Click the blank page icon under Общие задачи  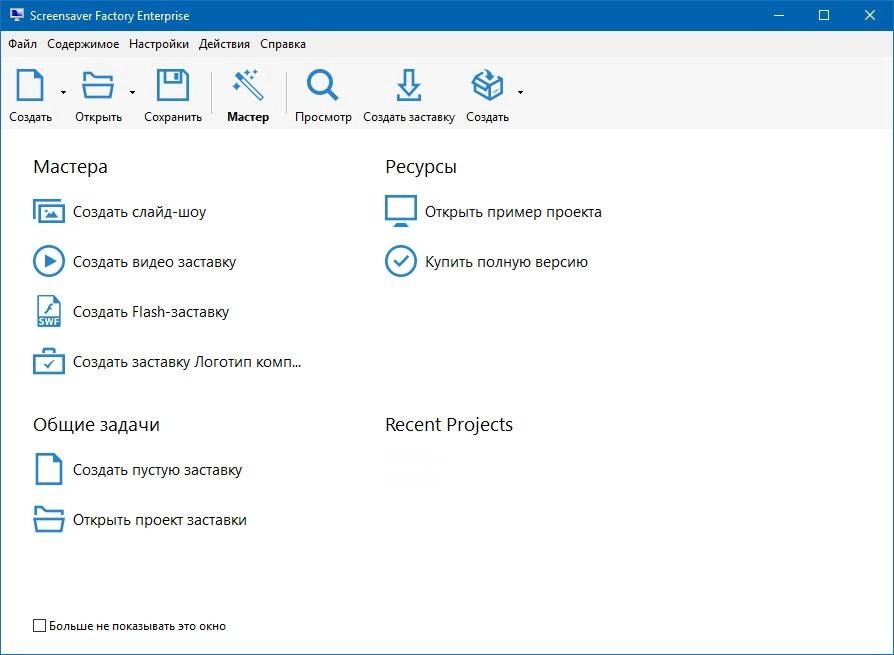click(x=48, y=469)
